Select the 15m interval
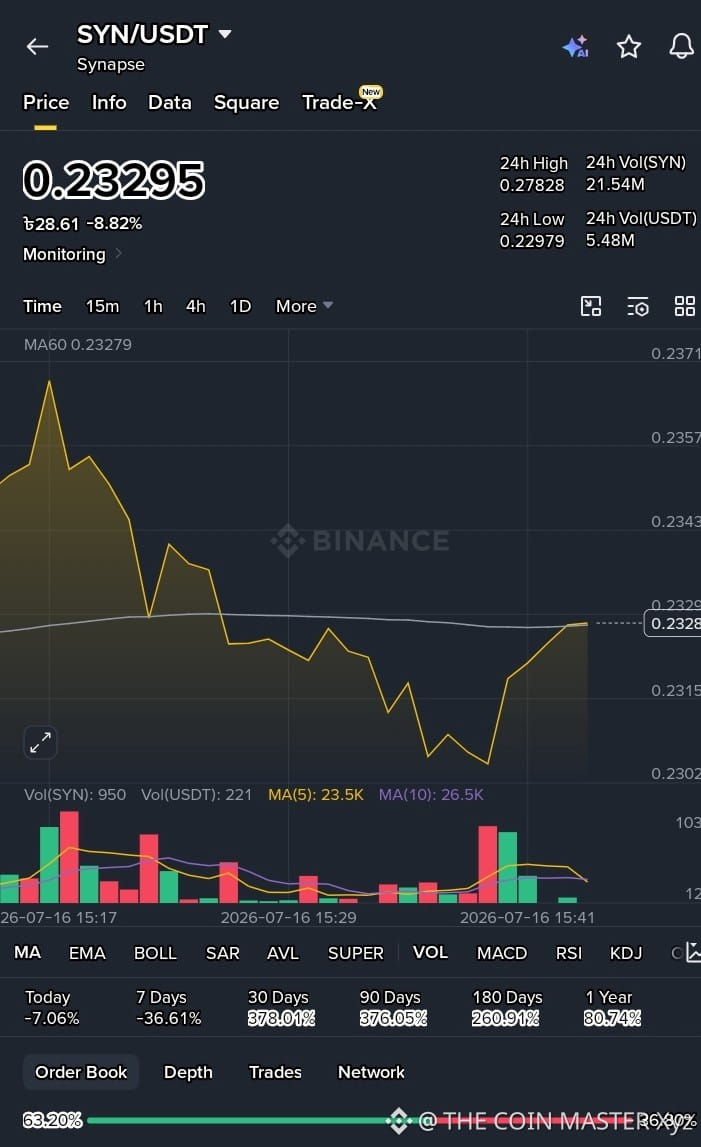 102,306
